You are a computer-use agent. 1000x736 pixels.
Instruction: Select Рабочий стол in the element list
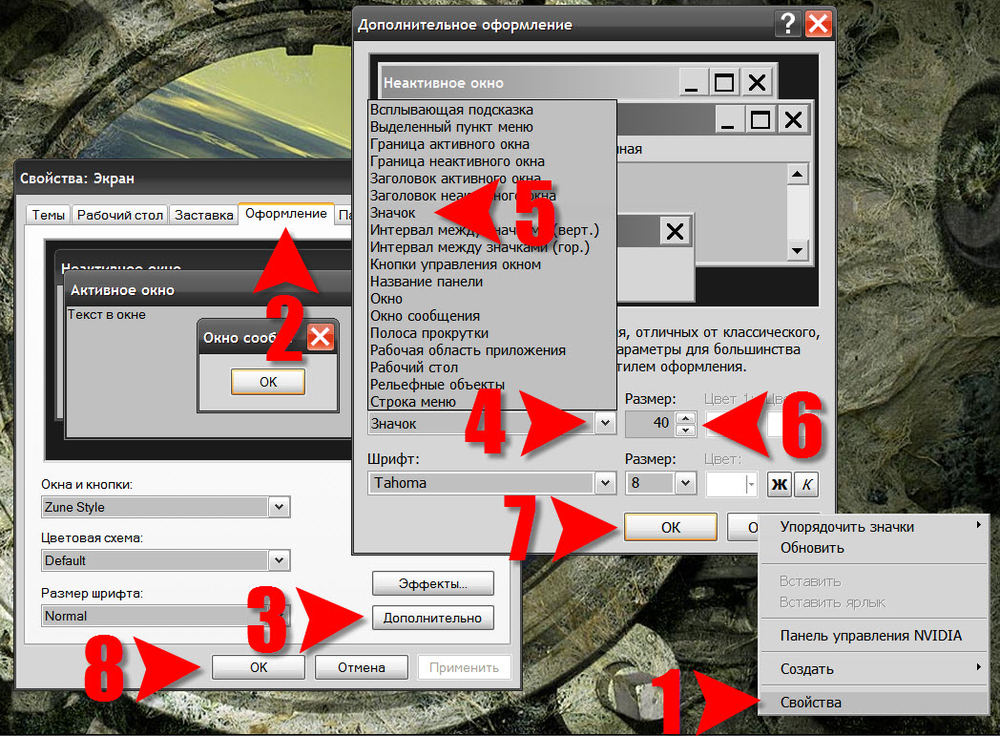[x=492, y=367]
